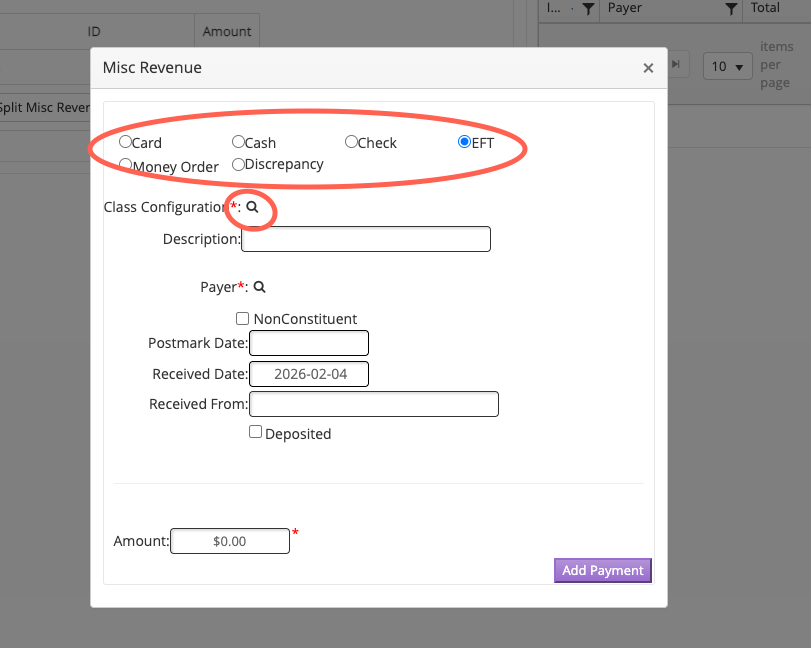Click the Add Payment button

coord(603,570)
